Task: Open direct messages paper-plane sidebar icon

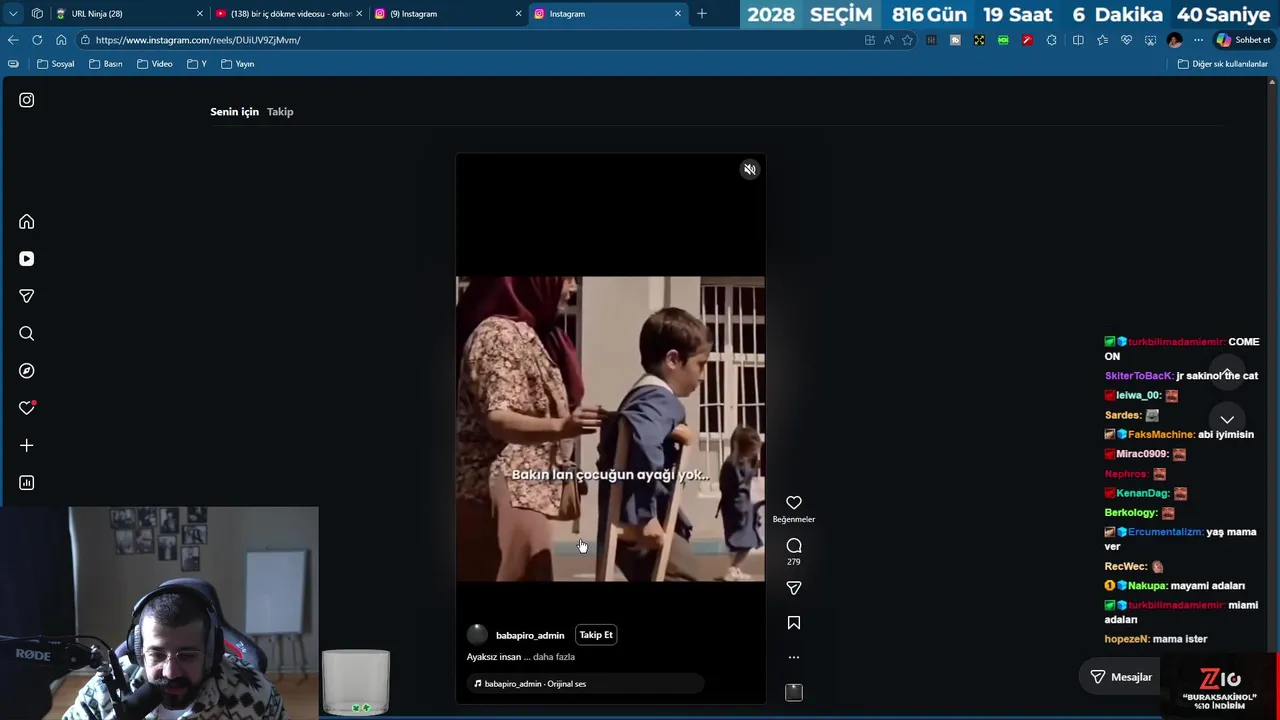Action: pyautogui.click(x=27, y=296)
